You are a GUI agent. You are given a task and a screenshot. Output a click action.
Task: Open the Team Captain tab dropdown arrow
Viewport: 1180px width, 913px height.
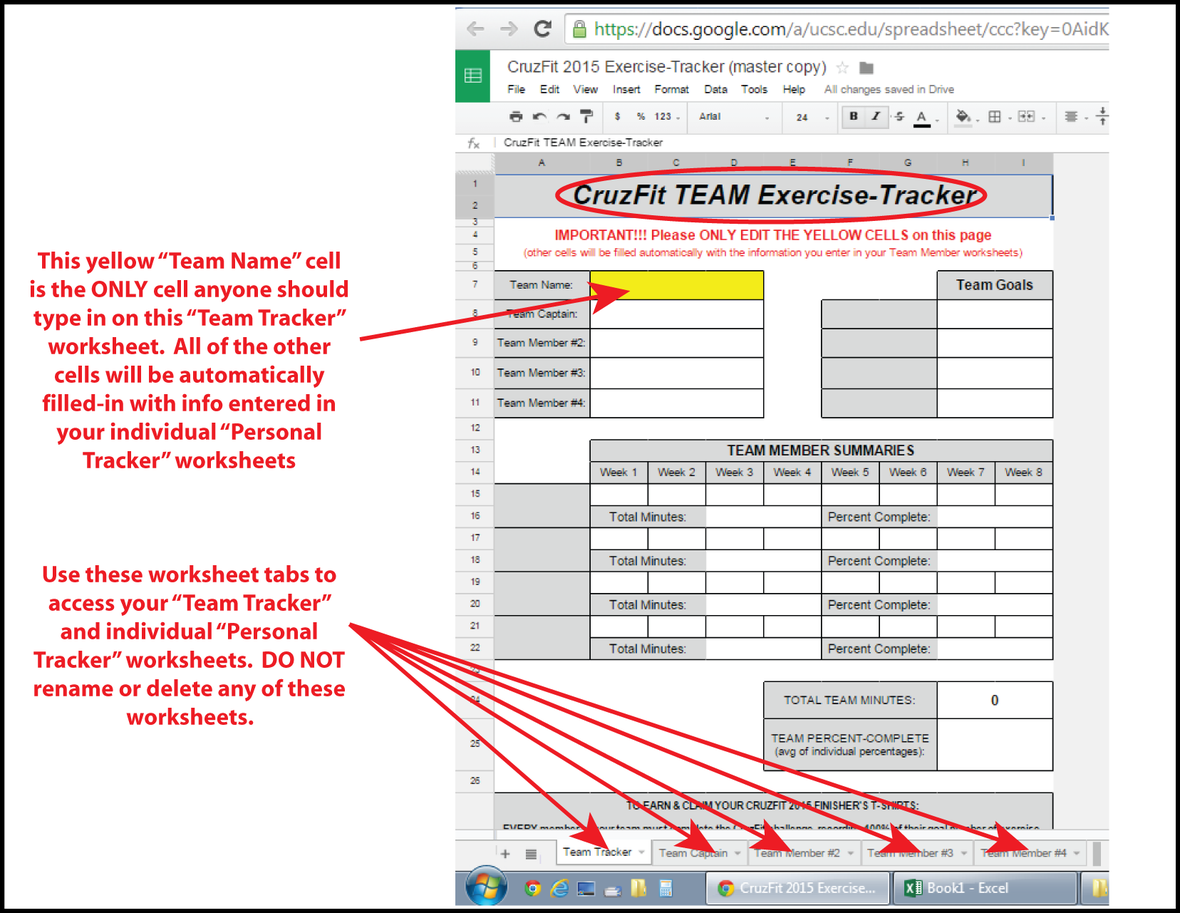click(x=738, y=853)
